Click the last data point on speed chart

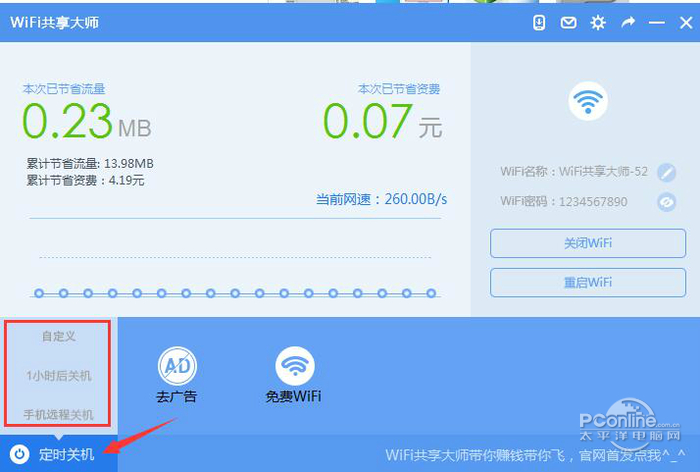pos(431,293)
